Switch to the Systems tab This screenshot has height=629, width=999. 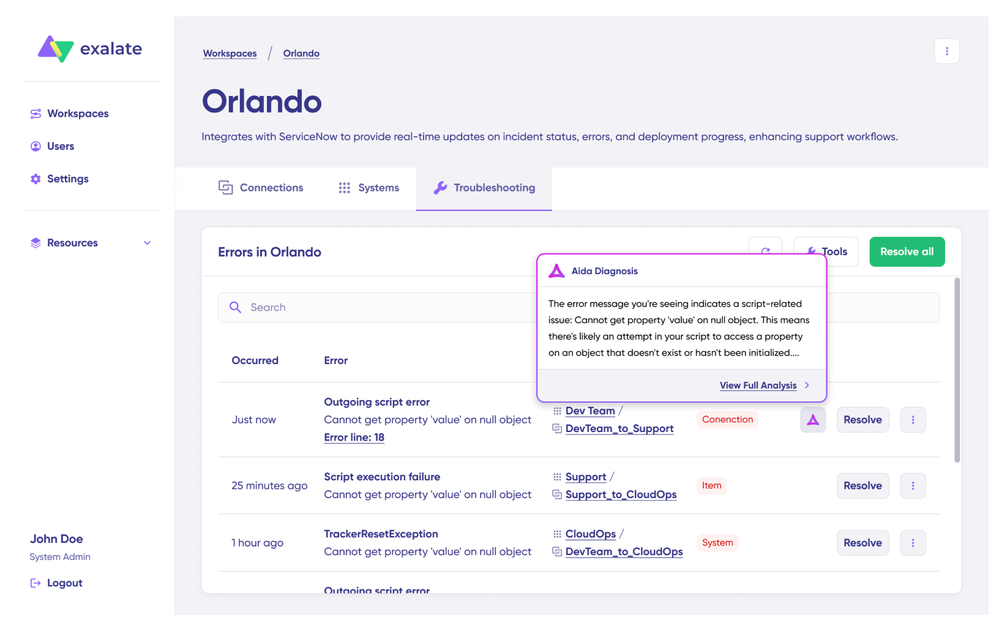tap(369, 187)
